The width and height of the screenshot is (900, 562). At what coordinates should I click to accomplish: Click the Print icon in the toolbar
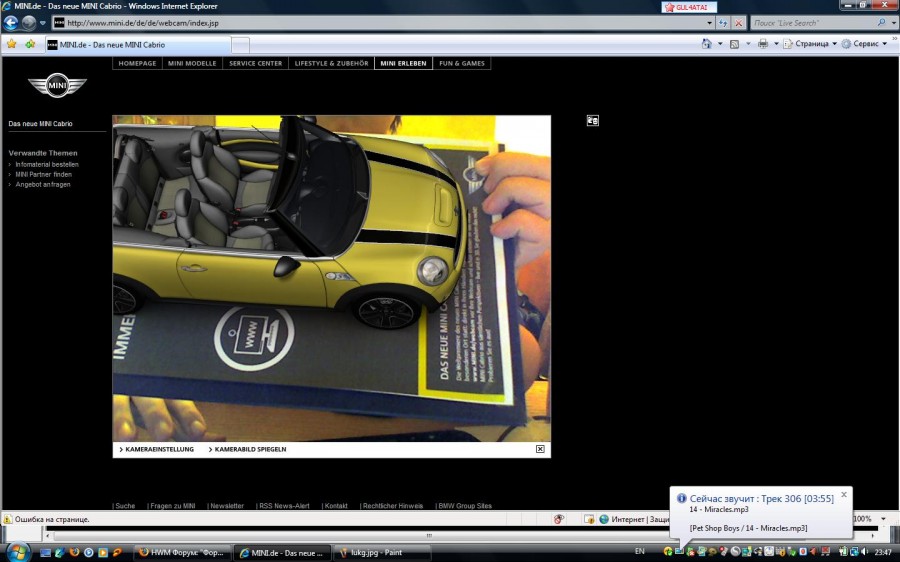(x=762, y=44)
